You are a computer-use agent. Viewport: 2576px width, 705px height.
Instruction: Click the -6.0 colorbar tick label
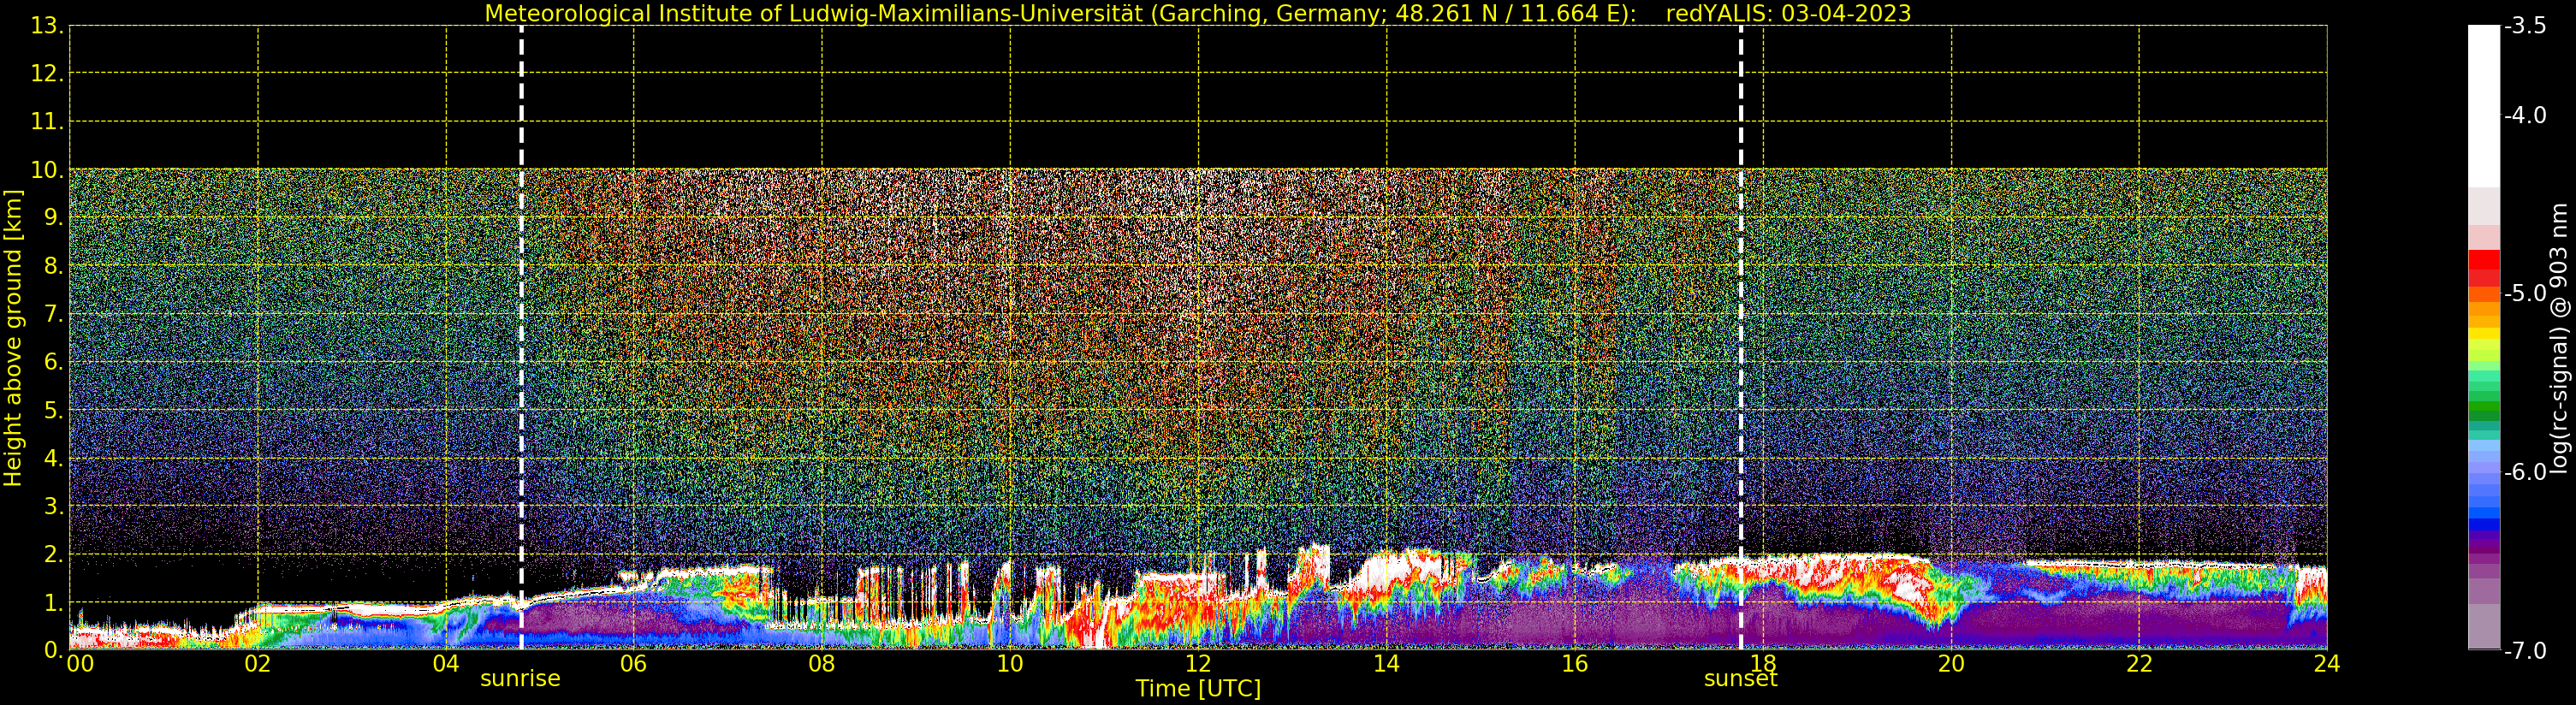[x=2525, y=471]
